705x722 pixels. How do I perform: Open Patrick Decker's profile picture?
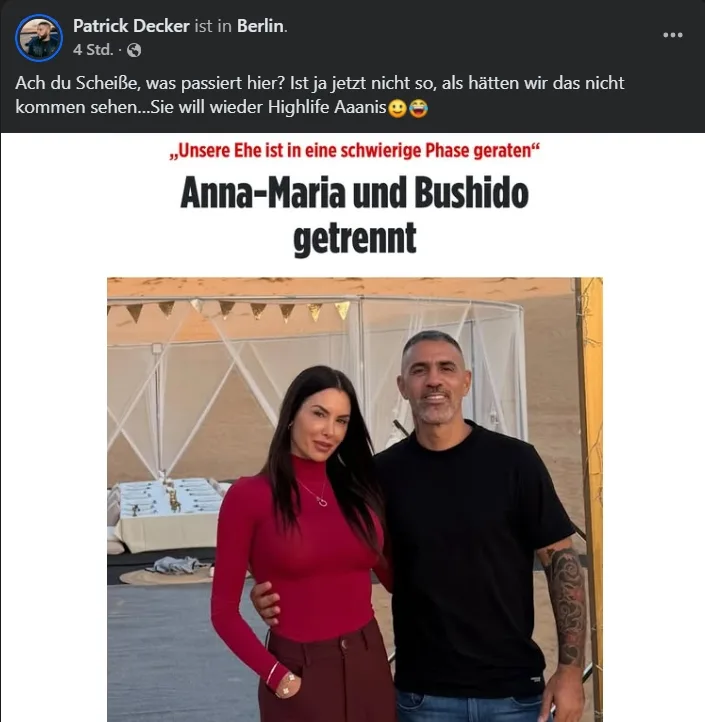pyautogui.click(x=39, y=38)
